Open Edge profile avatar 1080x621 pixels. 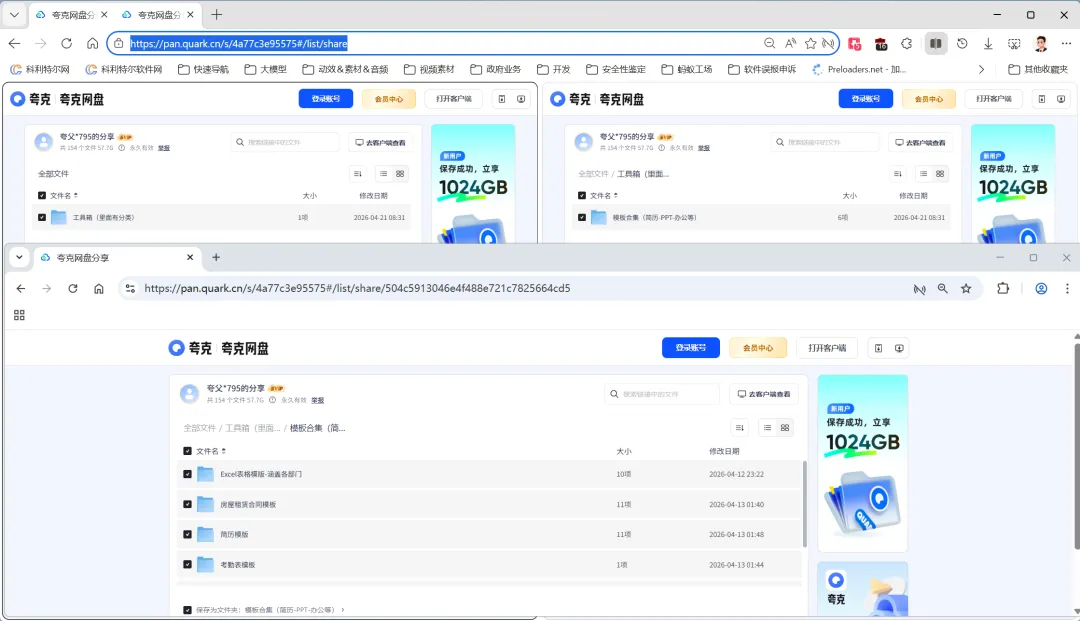pos(1041,43)
